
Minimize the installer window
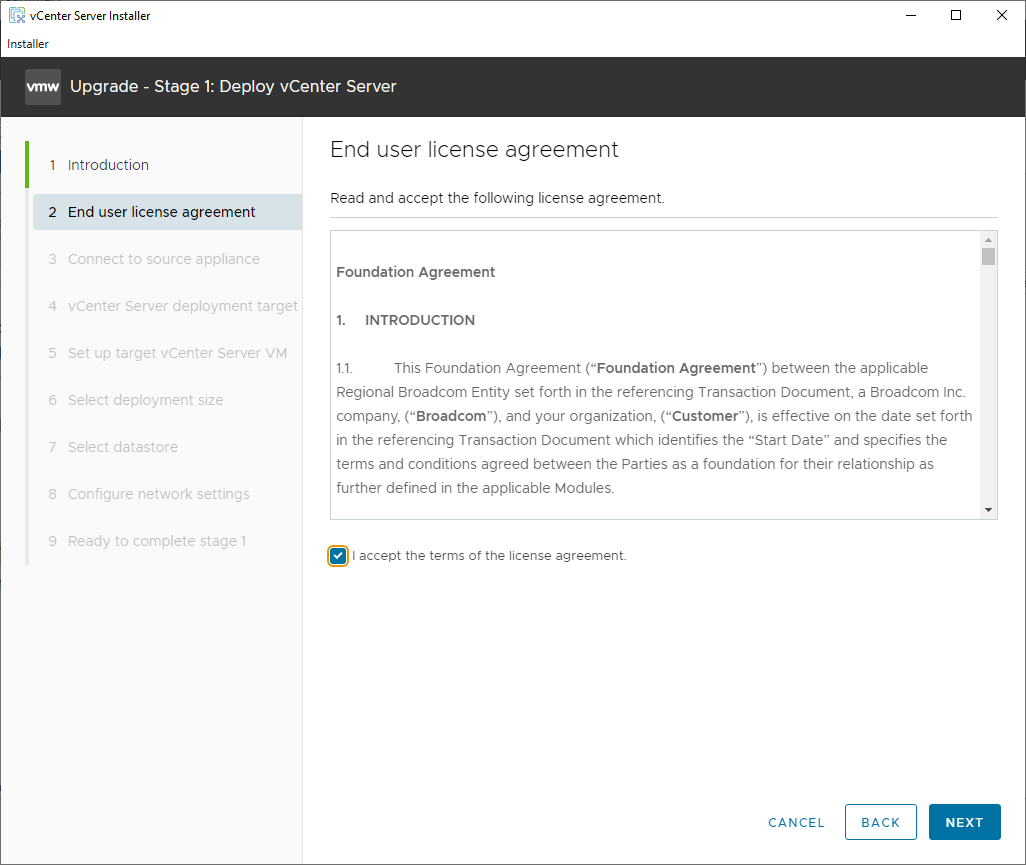point(910,15)
